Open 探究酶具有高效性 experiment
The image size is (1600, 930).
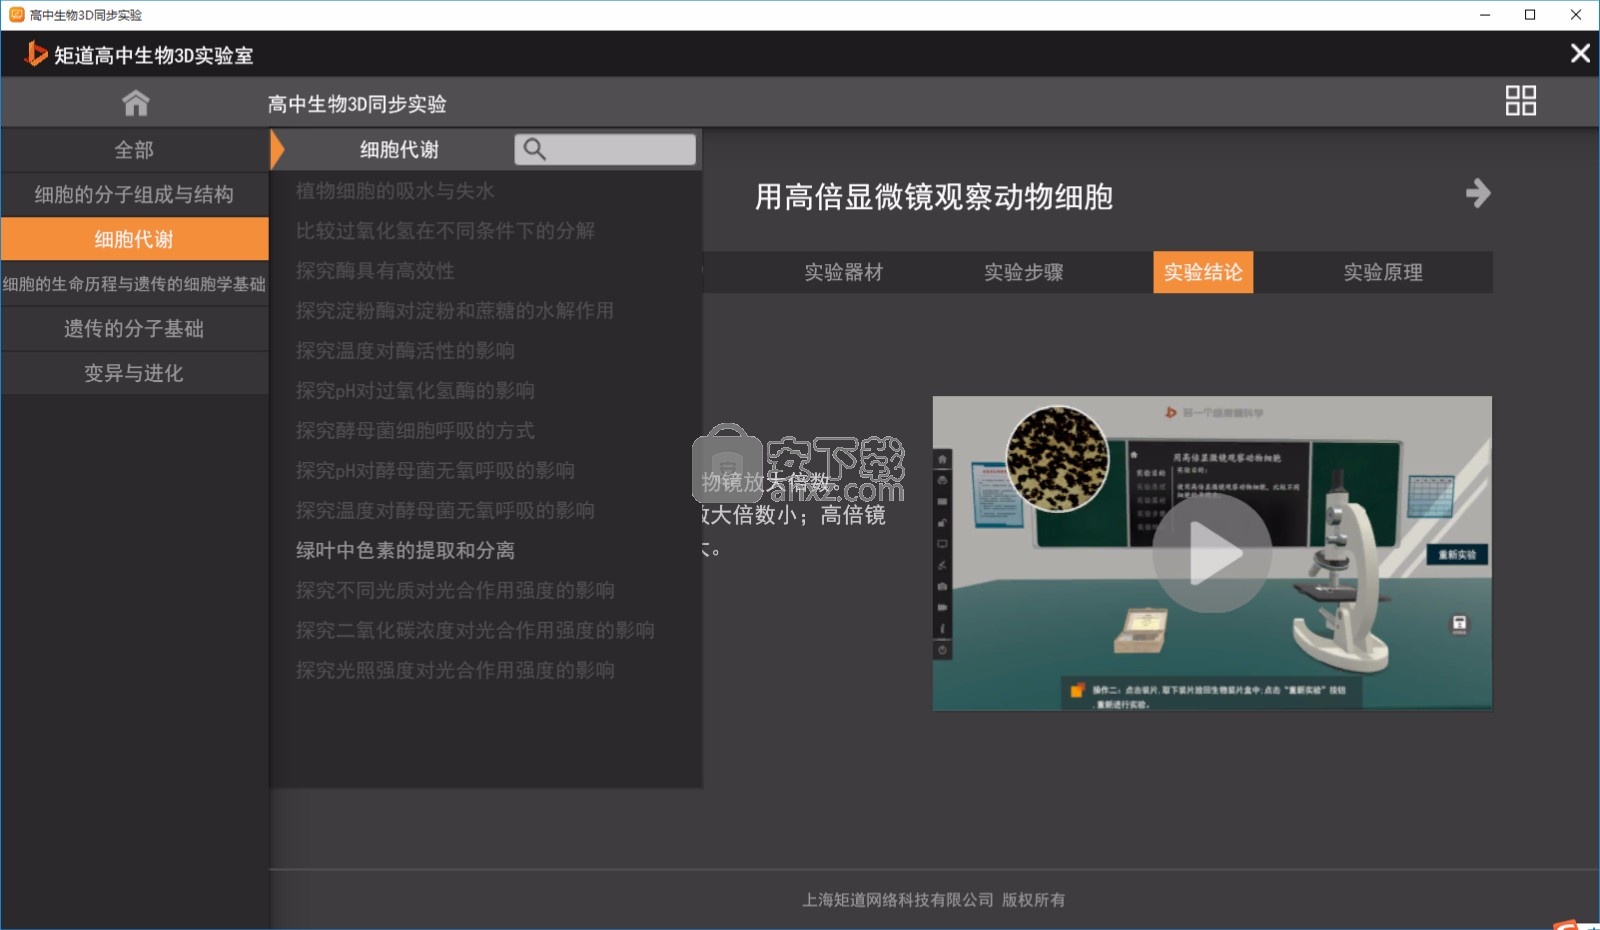click(x=375, y=271)
